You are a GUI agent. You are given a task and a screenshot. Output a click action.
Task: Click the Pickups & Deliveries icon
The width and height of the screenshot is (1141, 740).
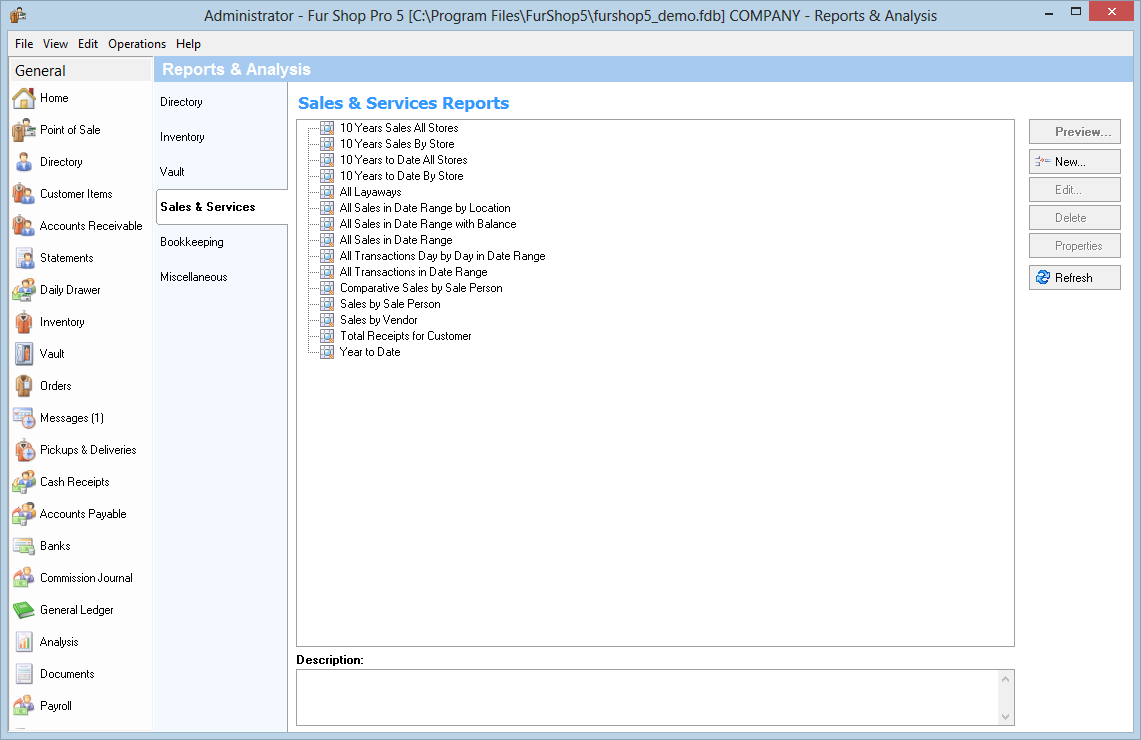click(24, 450)
